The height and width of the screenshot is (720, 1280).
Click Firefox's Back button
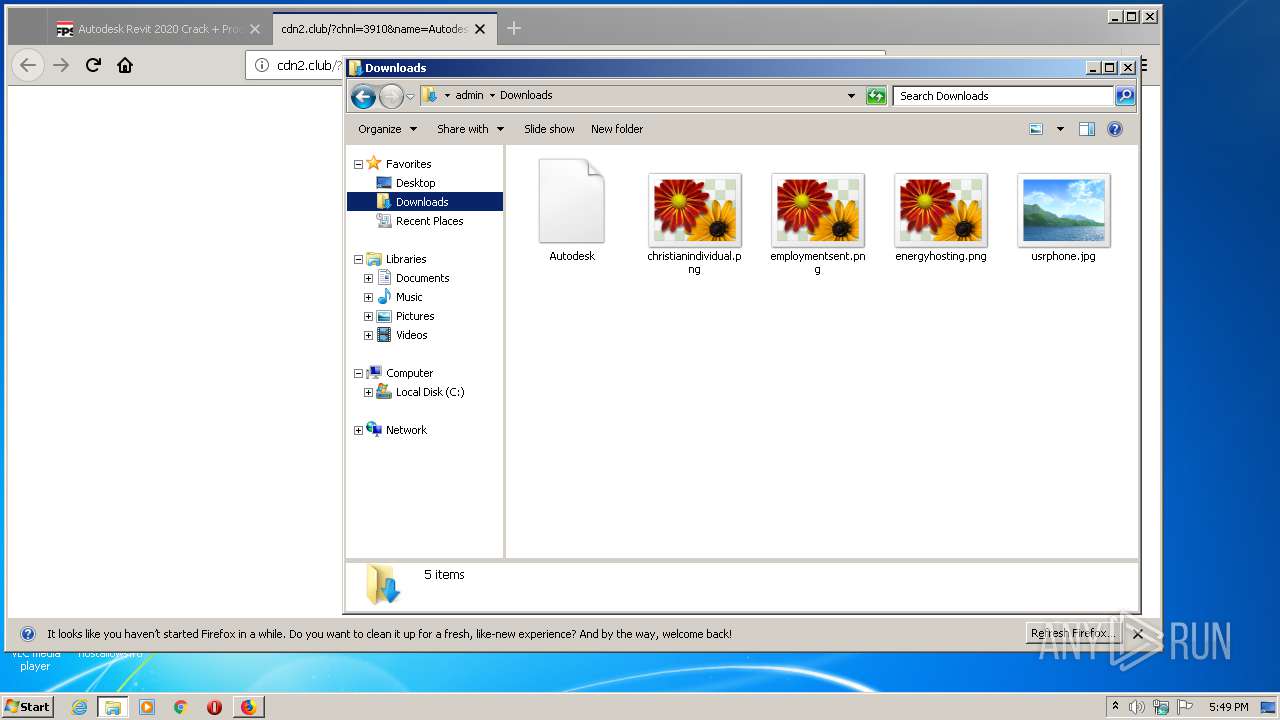click(28, 65)
